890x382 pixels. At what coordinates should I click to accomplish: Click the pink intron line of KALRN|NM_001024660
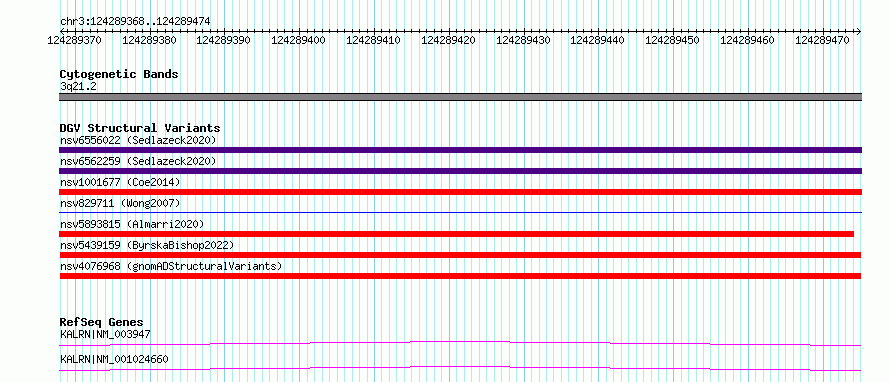pos(460,368)
